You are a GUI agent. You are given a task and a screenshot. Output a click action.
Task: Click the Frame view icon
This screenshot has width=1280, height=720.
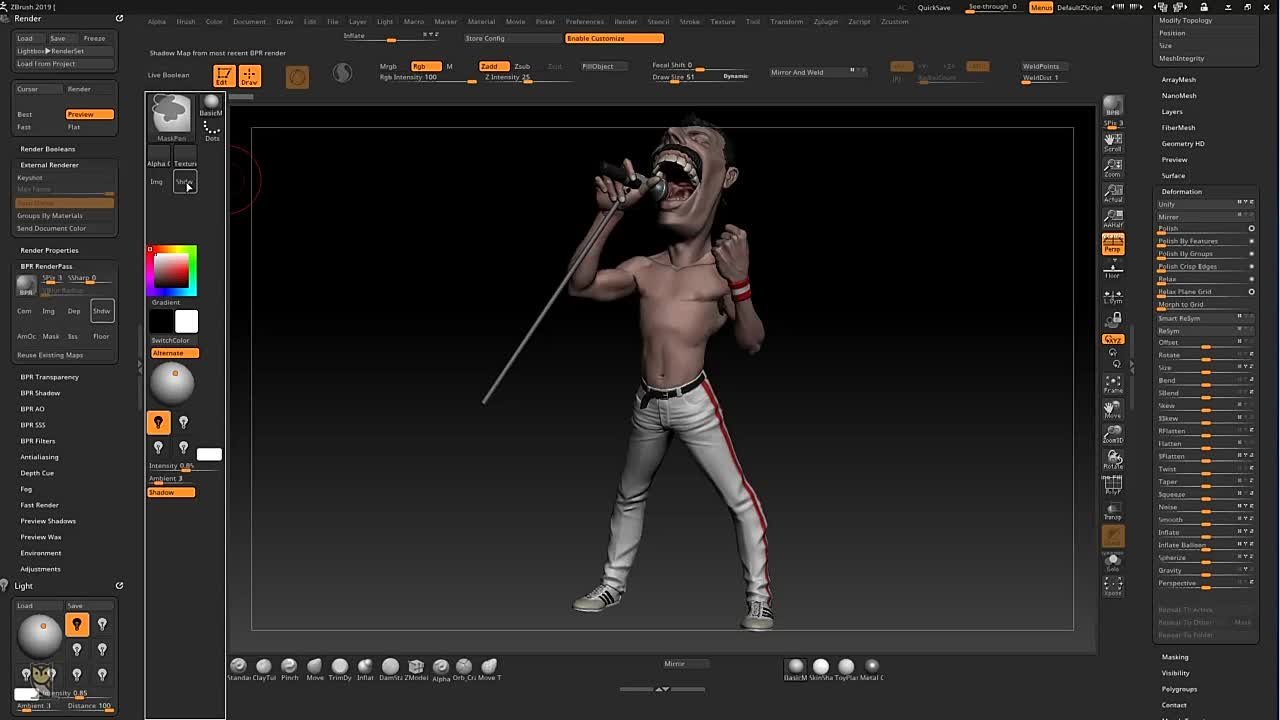click(1113, 384)
